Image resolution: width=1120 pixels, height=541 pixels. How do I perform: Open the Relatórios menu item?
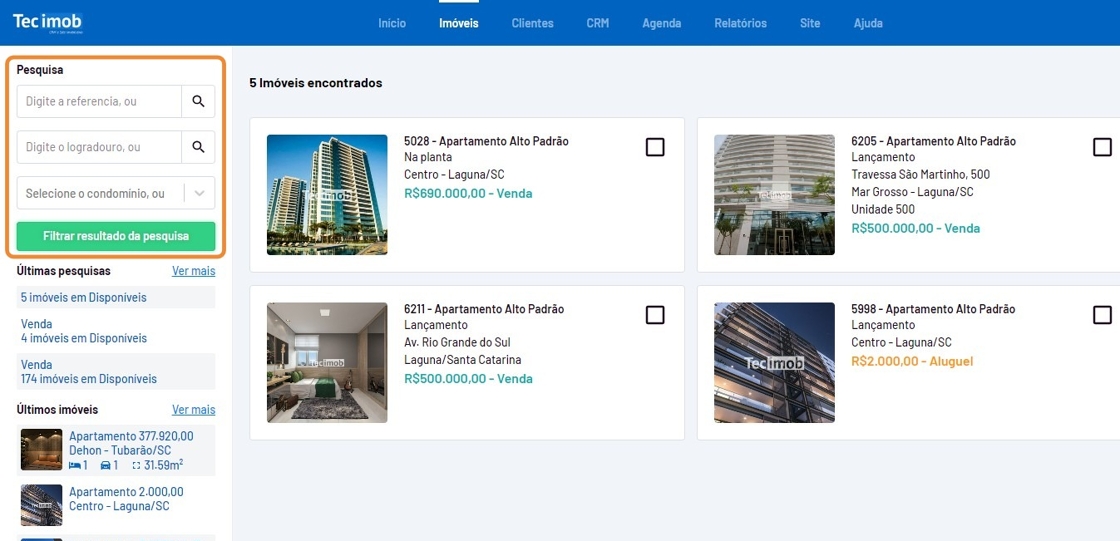click(740, 23)
